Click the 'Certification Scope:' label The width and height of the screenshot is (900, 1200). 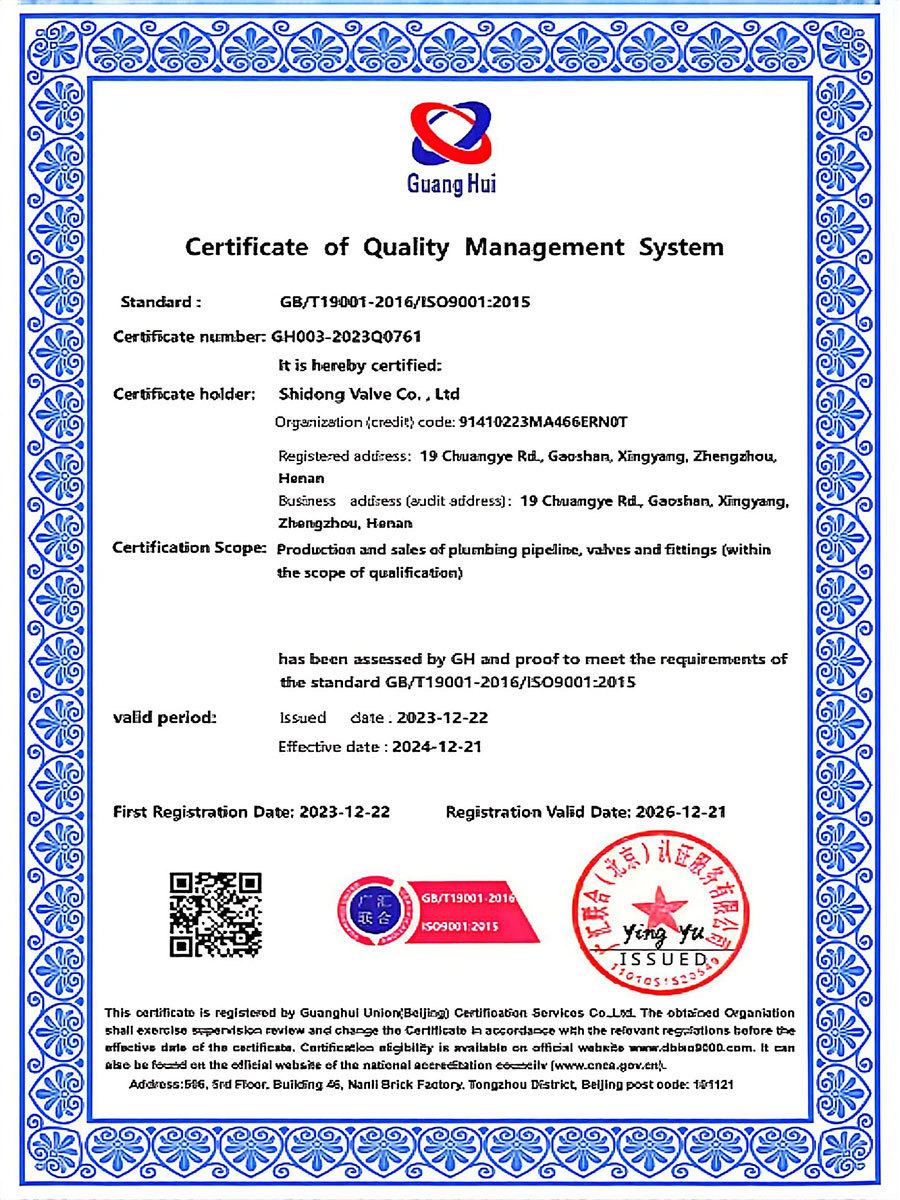tap(189, 548)
